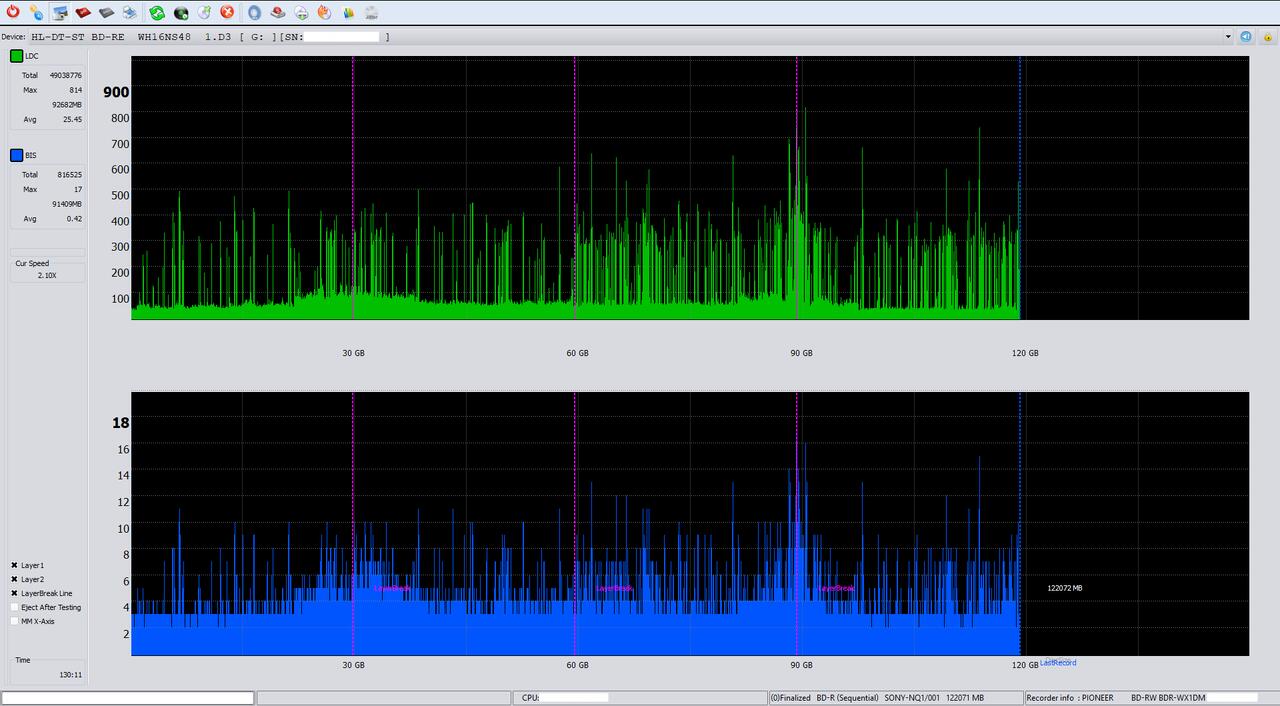Image resolution: width=1280 pixels, height=706 pixels.
Task: Click the Time value 130:11
Action: 70,675
